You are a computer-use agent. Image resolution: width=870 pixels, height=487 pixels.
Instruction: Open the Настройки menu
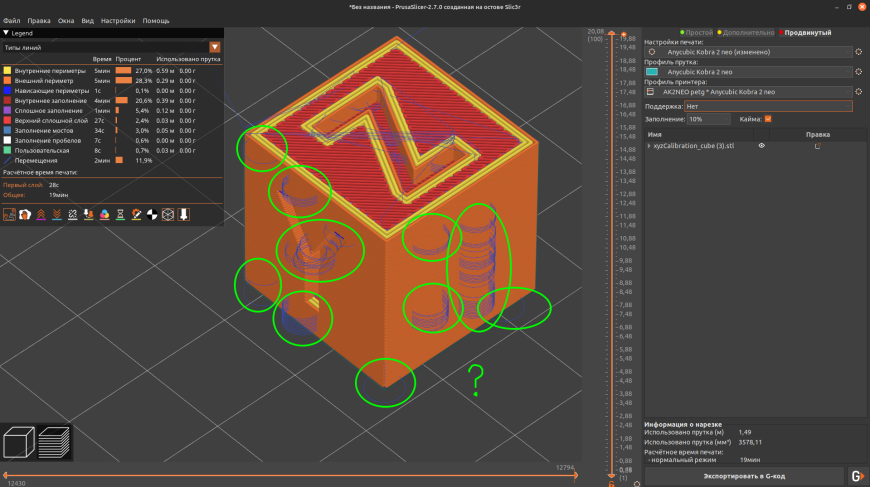tap(118, 20)
